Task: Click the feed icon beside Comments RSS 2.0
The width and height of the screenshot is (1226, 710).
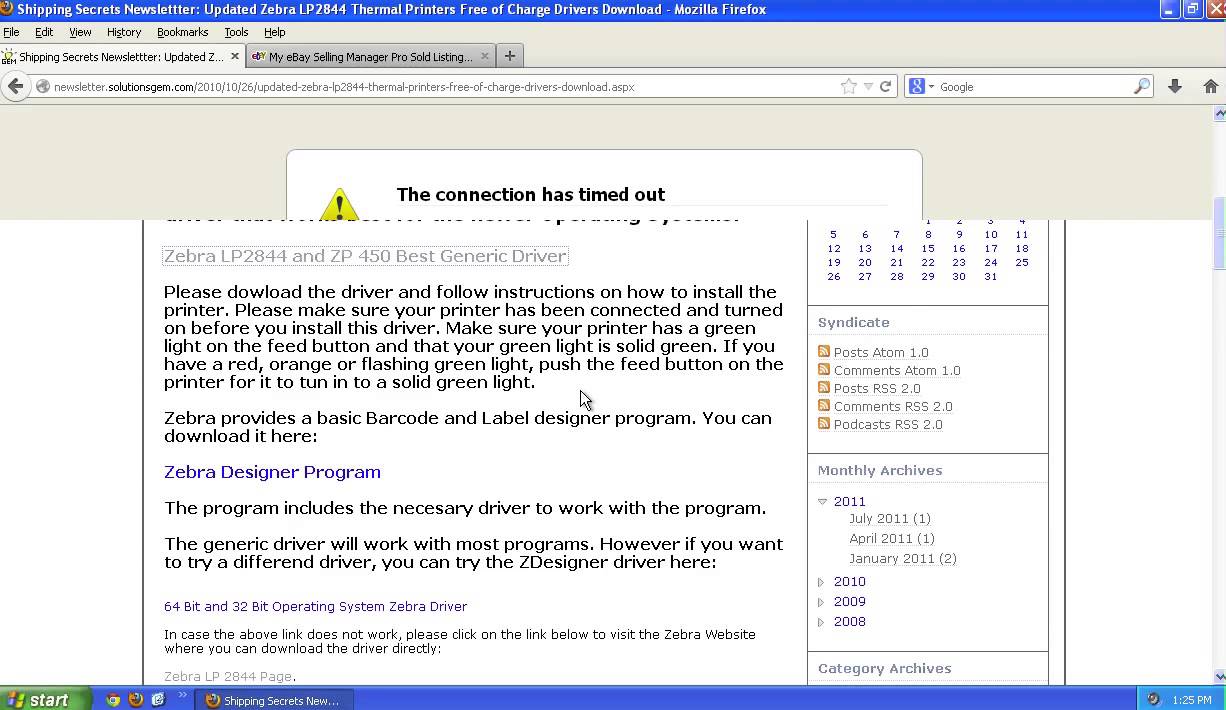Action: 824,405
